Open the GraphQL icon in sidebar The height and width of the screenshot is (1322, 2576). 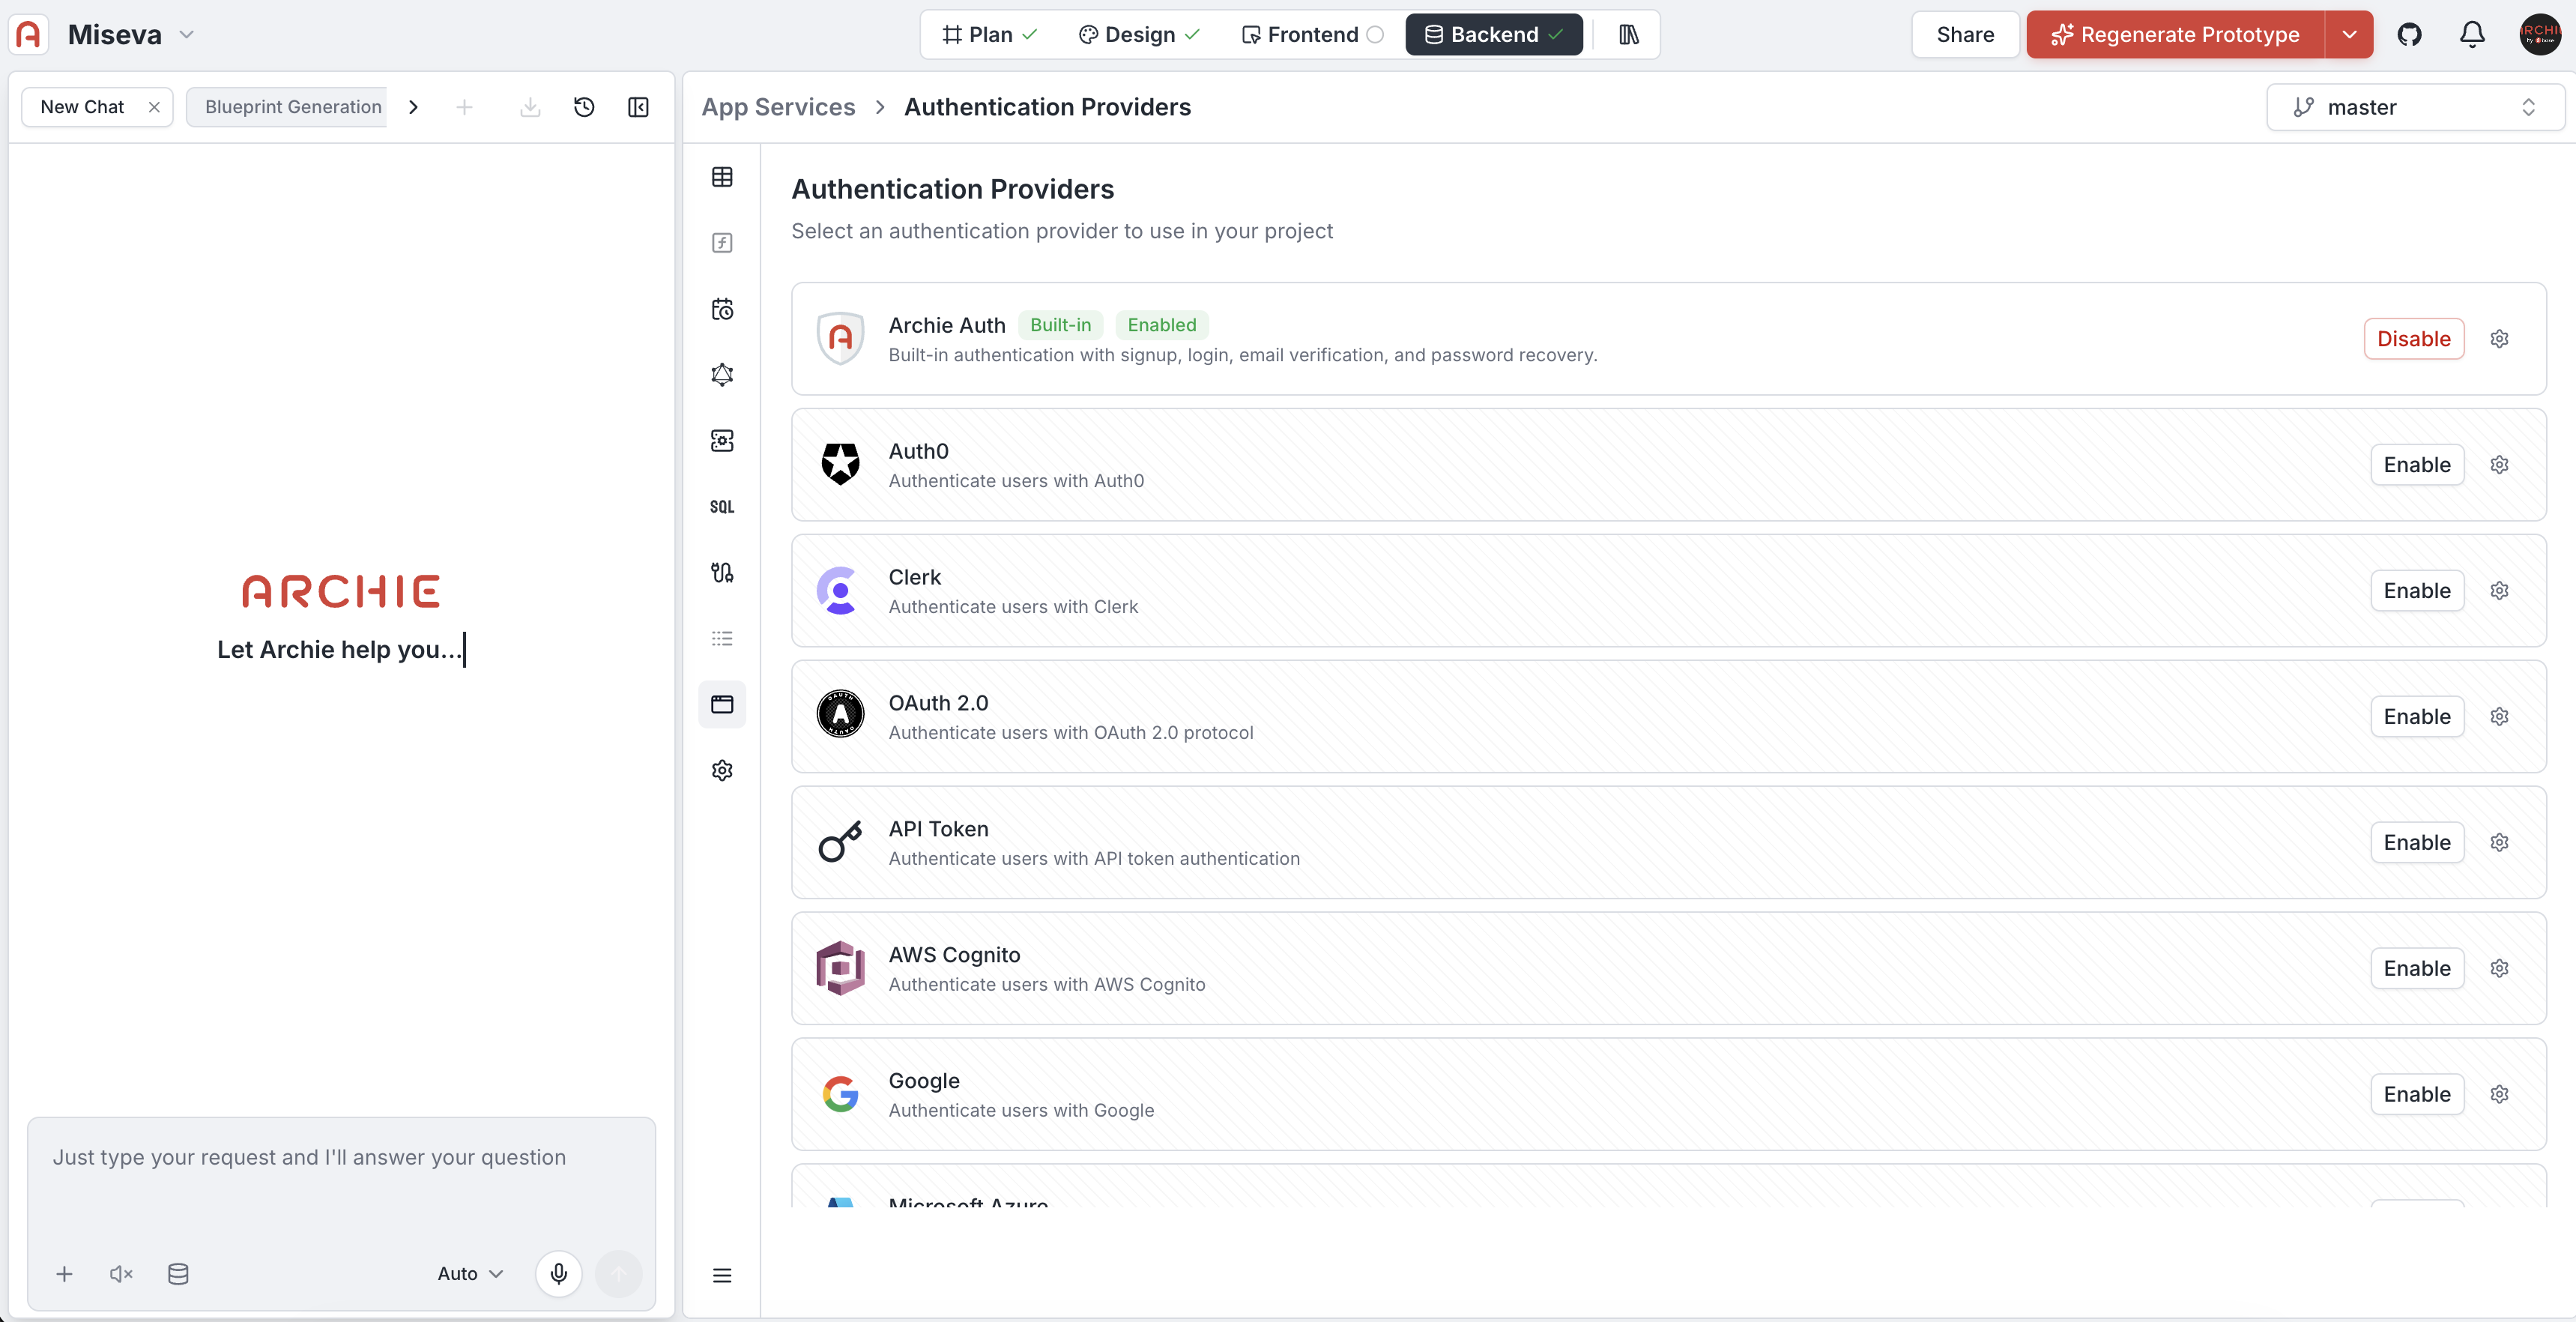[722, 375]
